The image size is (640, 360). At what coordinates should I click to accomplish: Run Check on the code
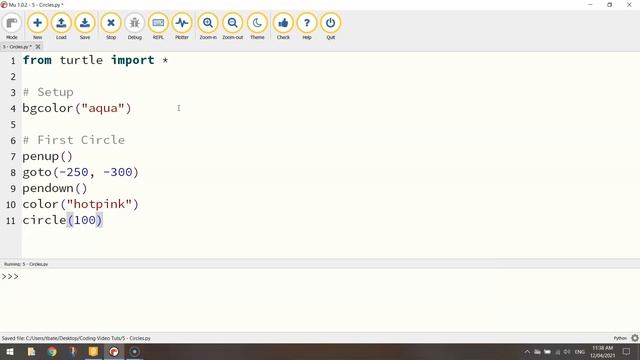283,27
